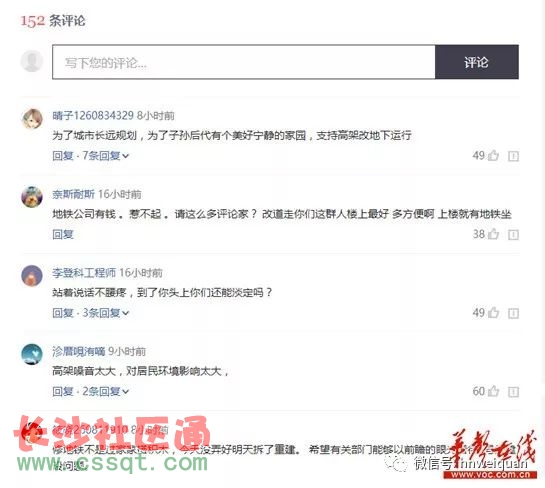Open user profile 晴子1260834329
Viewport: 545px width, 488px height.
pos(93,115)
